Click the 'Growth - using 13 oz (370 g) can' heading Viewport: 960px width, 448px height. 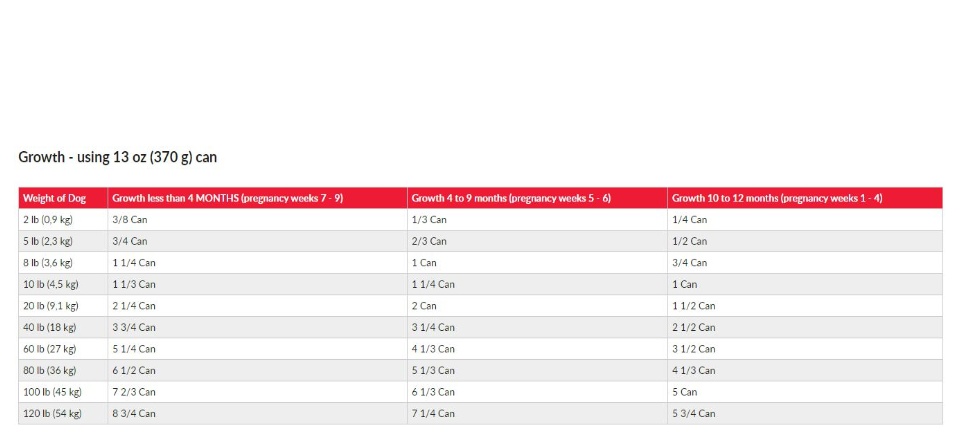(117, 157)
